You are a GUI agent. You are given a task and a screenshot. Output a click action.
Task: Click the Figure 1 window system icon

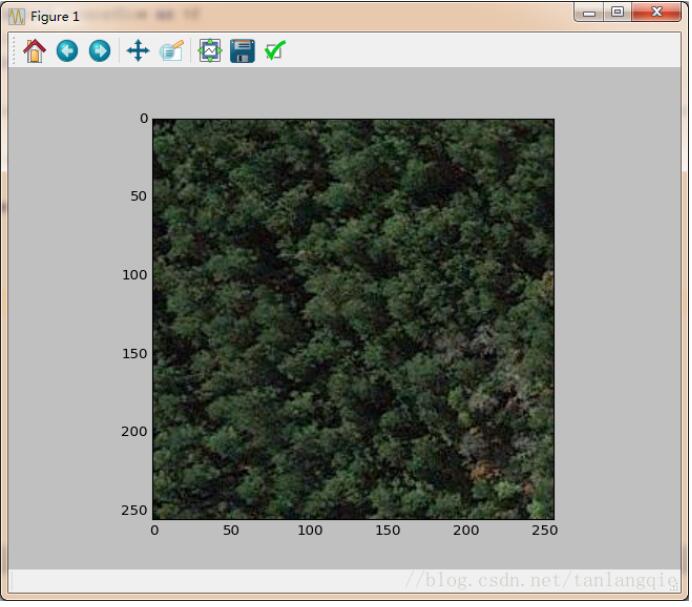pyautogui.click(x=17, y=16)
